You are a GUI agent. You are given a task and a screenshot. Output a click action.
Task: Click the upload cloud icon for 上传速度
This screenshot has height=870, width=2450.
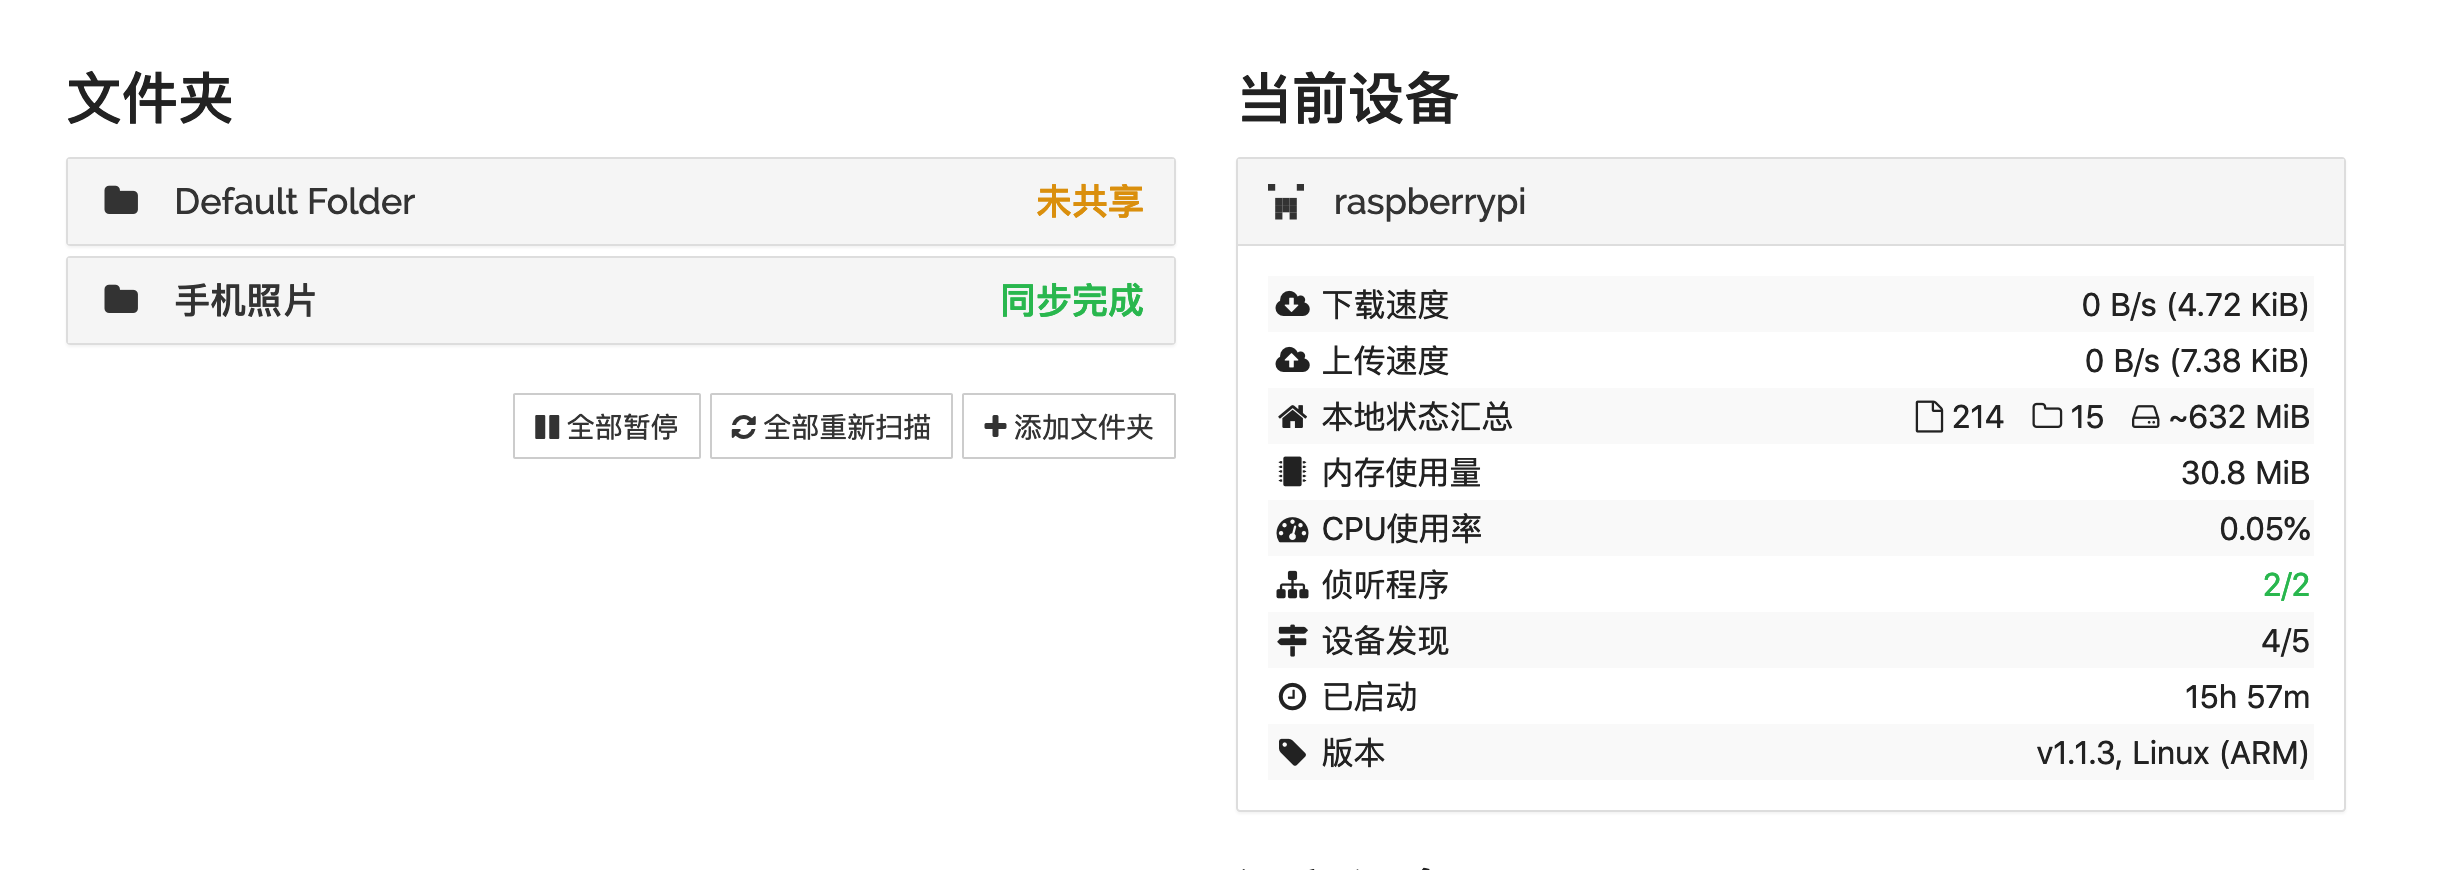coord(1292,360)
